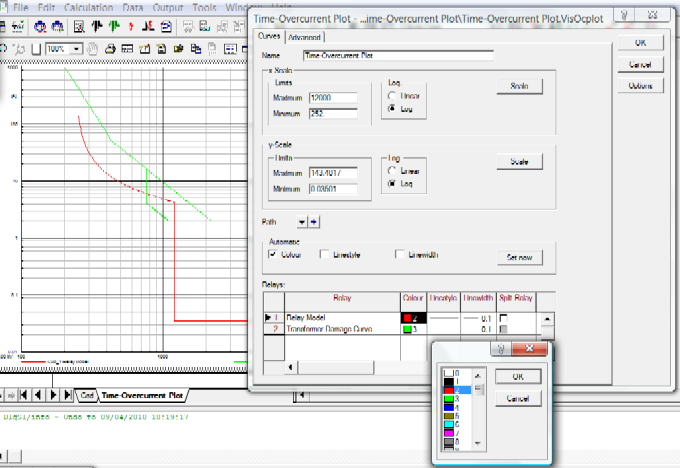Pick the green colour swatch in list

[448, 399]
